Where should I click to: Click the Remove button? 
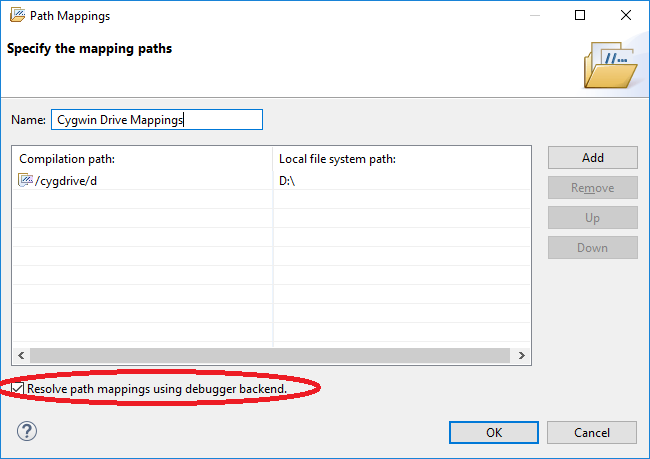[x=593, y=188]
